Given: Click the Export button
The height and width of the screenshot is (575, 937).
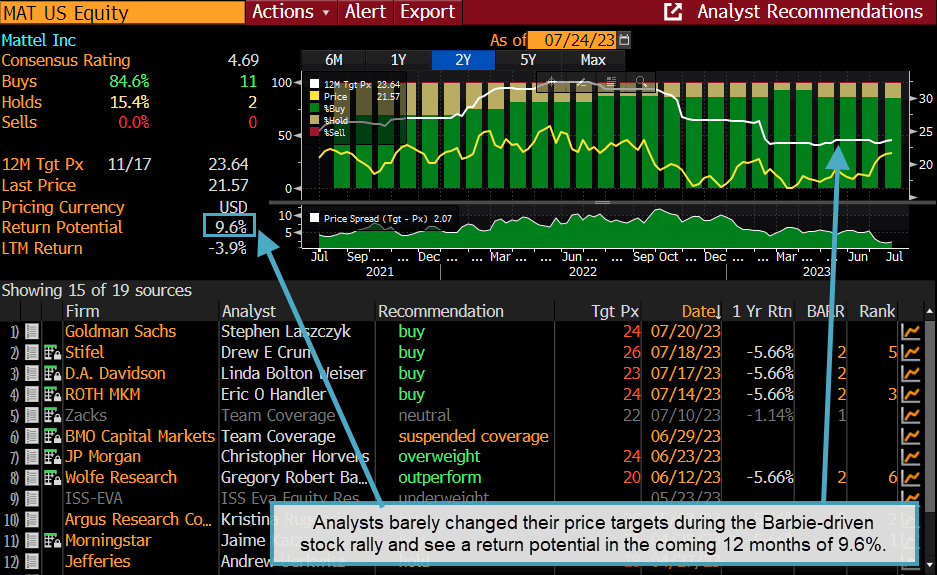Looking at the screenshot, I should pyautogui.click(x=427, y=12).
